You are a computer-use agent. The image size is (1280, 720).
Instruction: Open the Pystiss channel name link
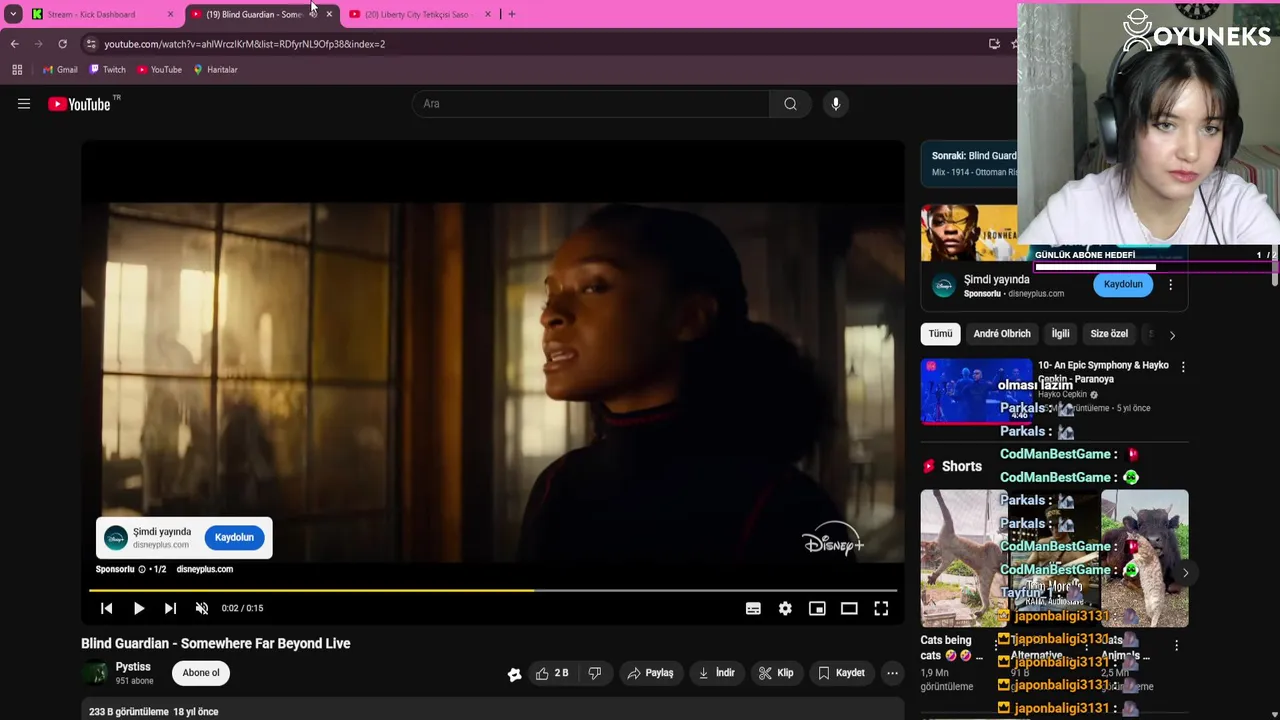pyautogui.click(x=133, y=667)
